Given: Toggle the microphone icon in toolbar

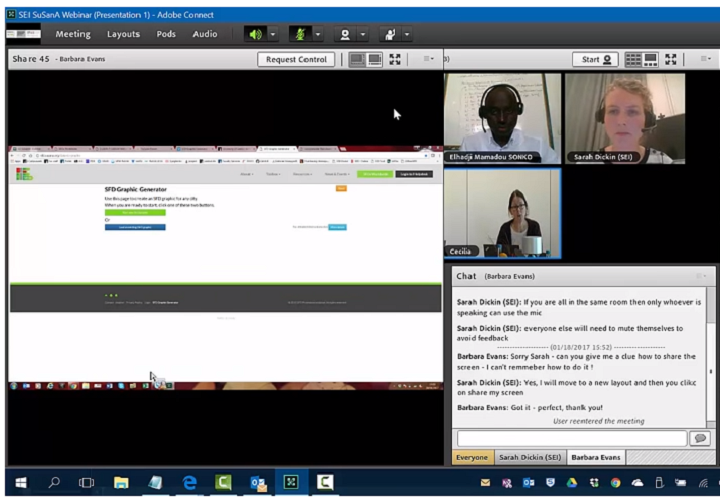Looking at the screenshot, I should click(x=299, y=34).
